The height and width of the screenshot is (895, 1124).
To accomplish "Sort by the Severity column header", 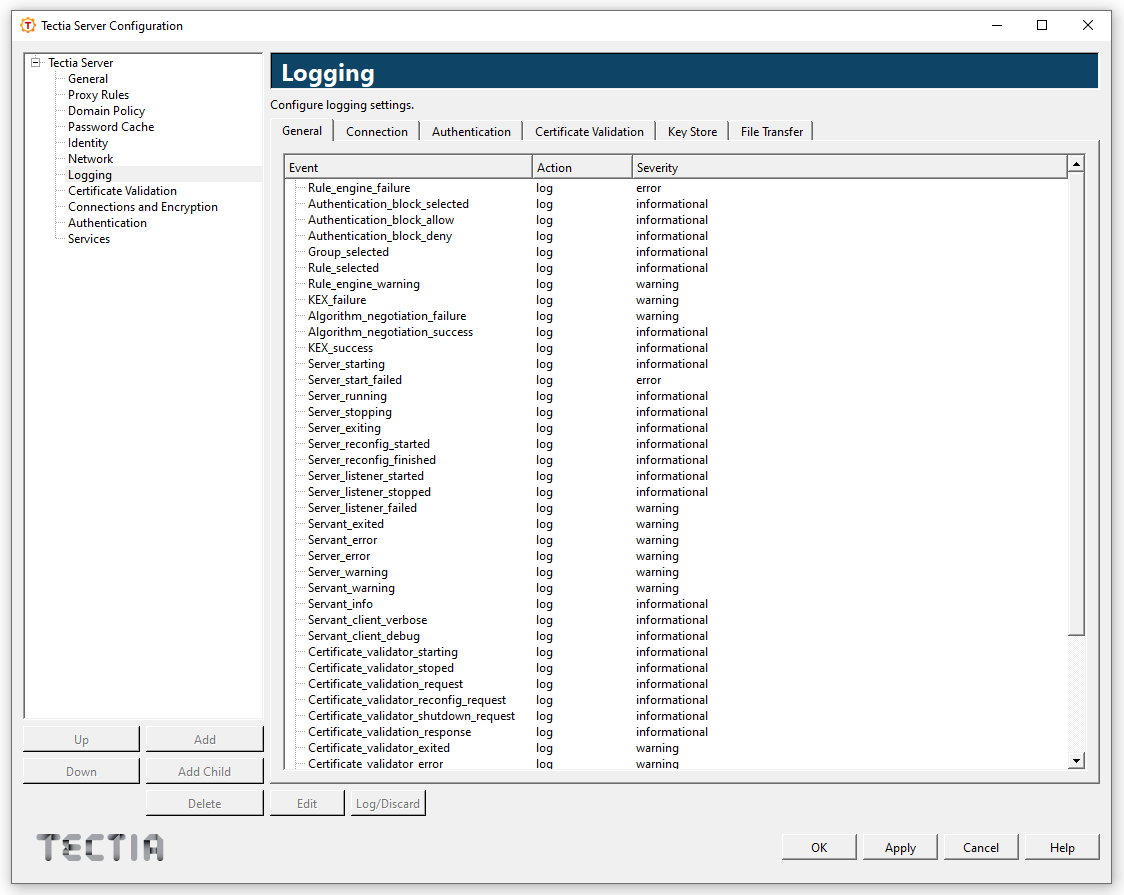I will coord(849,168).
